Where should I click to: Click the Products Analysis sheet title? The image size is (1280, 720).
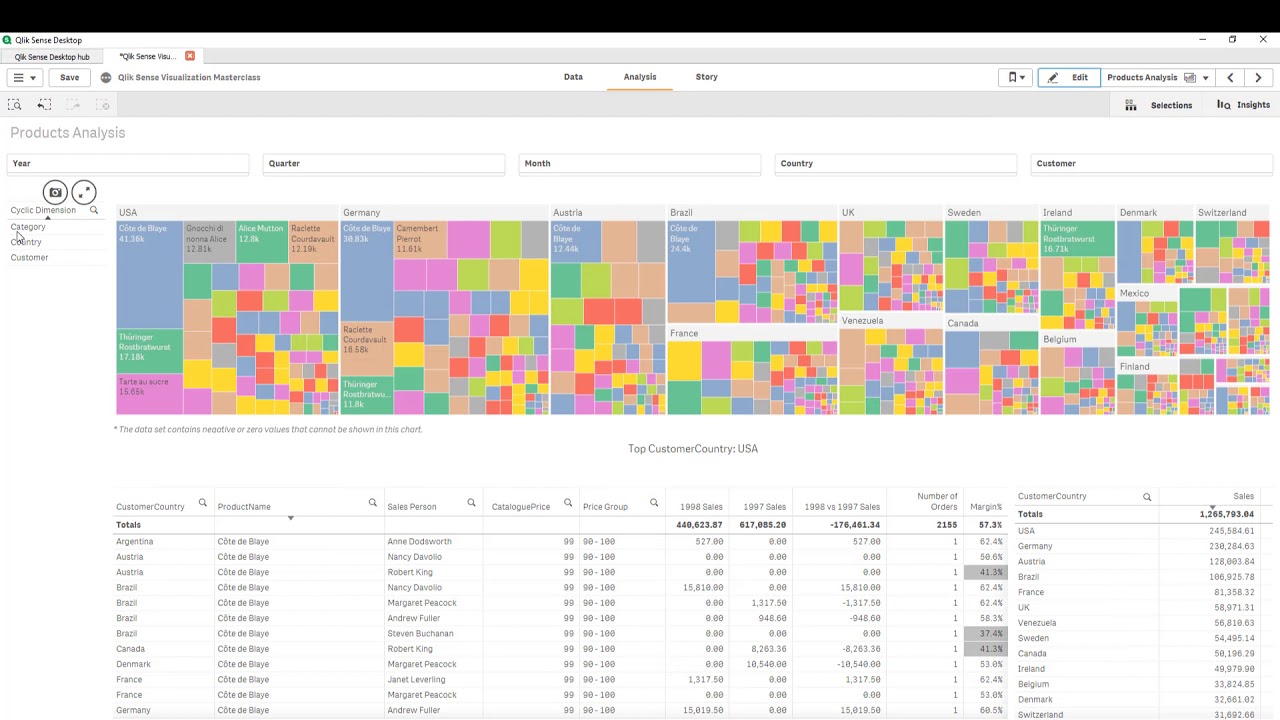[68, 133]
